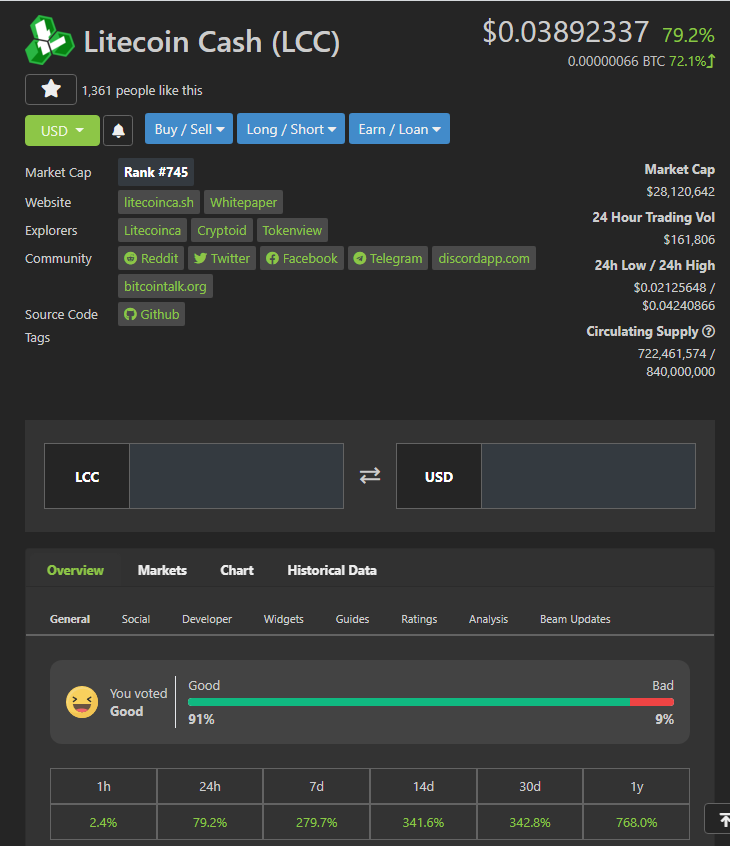
Task: Switch to the Overview tab
Action: tap(75, 570)
